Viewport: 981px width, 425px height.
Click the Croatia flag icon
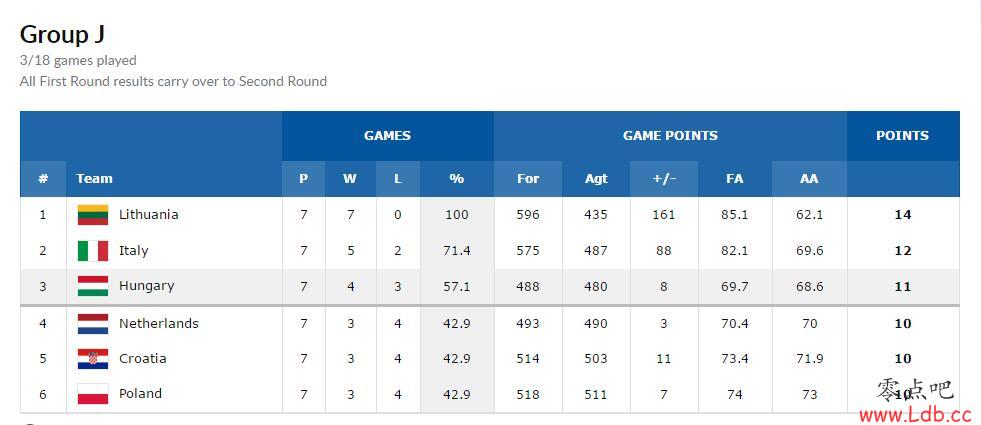click(93, 359)
